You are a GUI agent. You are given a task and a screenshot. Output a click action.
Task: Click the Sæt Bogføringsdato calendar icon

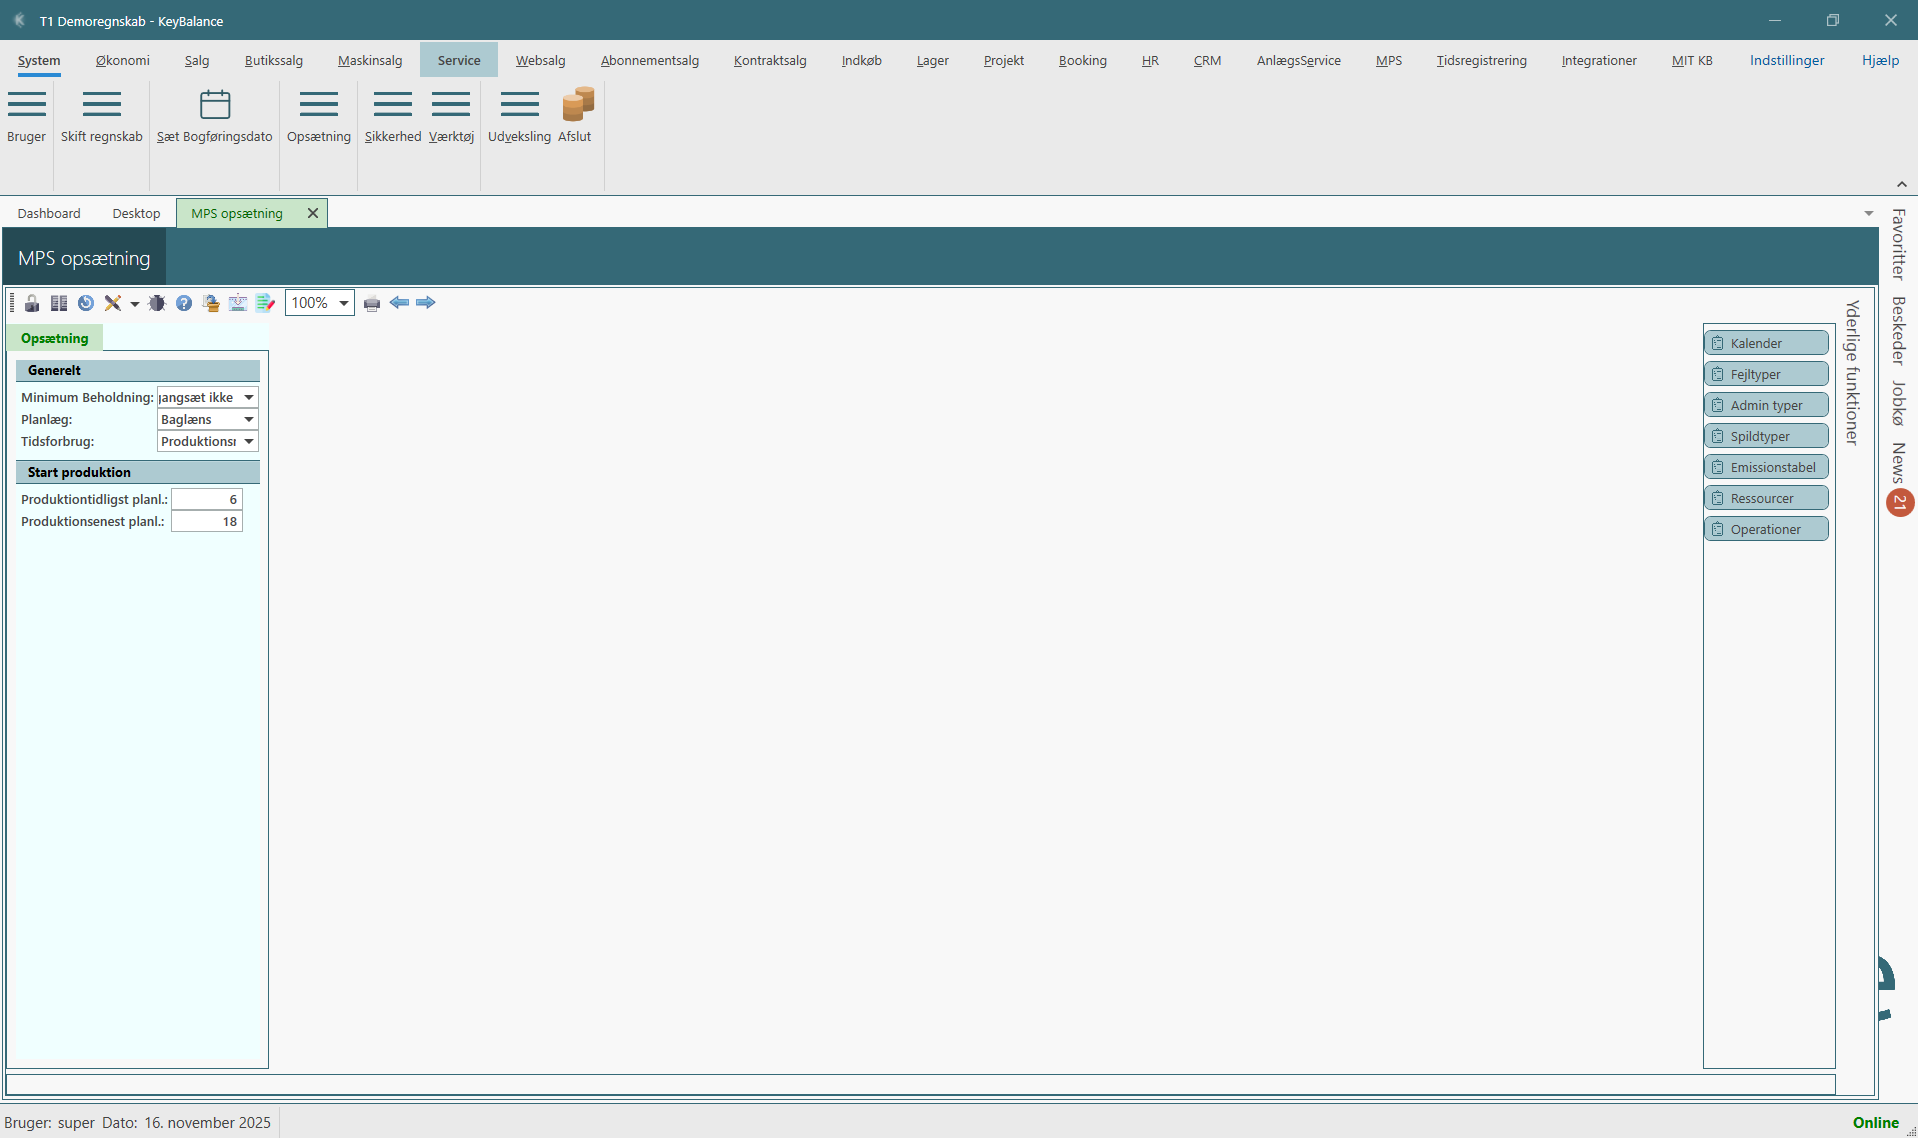[x=215, y=105]
